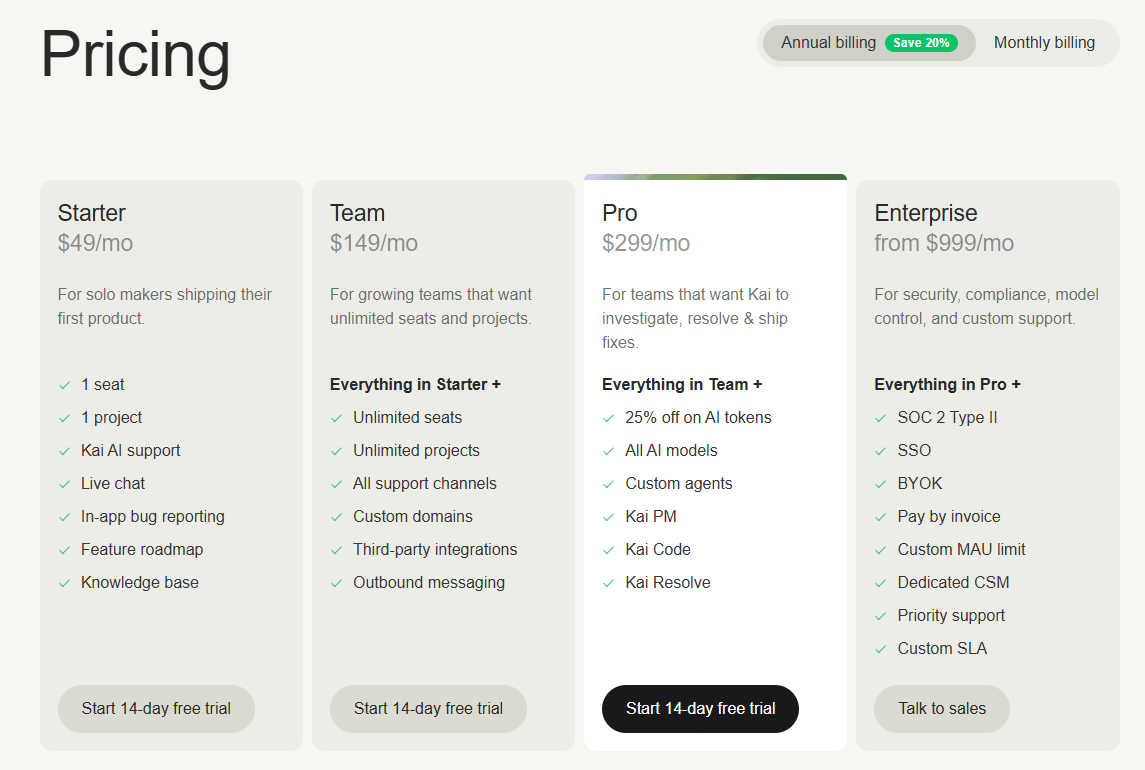The height and width of the screenshot is (770, 1145).
Task: Click the checkmark beside Outbound messaging
Action: (337, 583)
